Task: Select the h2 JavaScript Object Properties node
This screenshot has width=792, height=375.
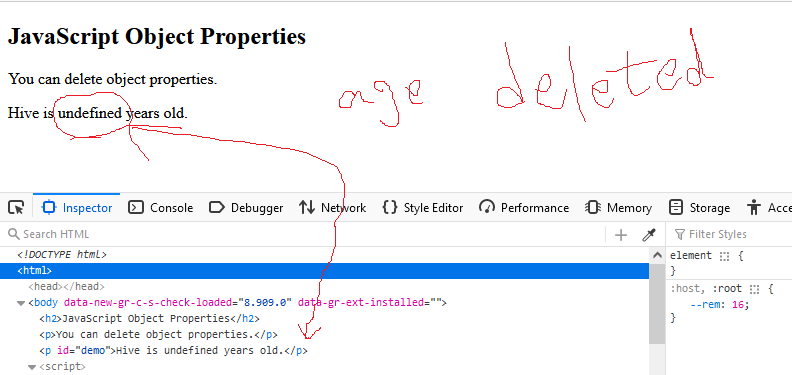Action: (x=150, y=318)
